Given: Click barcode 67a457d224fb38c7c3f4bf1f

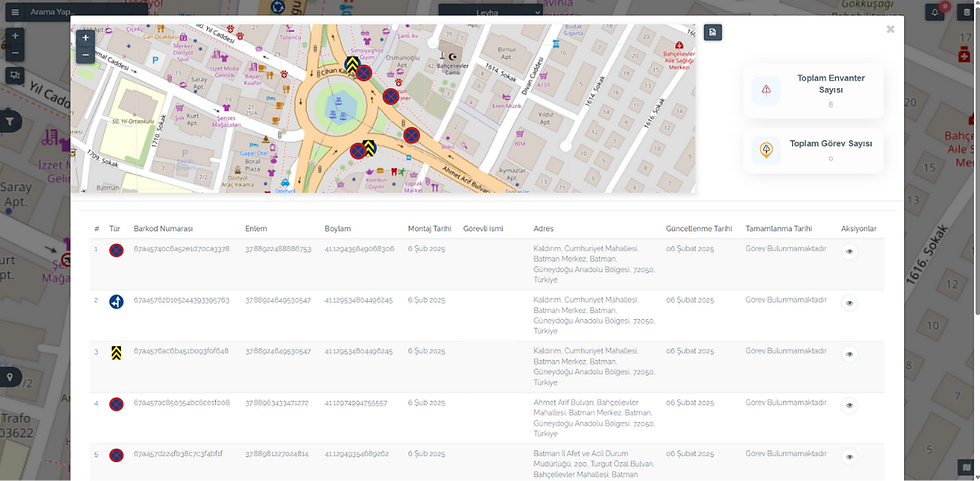Looking at the screenshot, I should 178,454.
